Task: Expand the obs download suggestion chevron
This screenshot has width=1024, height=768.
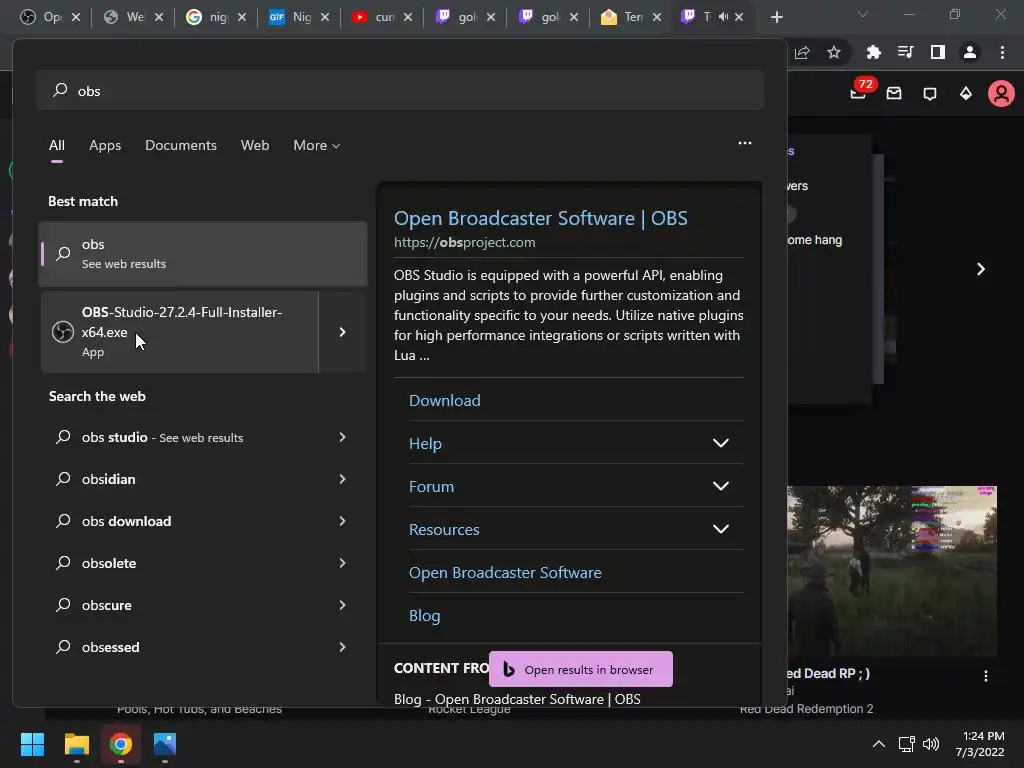Action: pos(343,520)
